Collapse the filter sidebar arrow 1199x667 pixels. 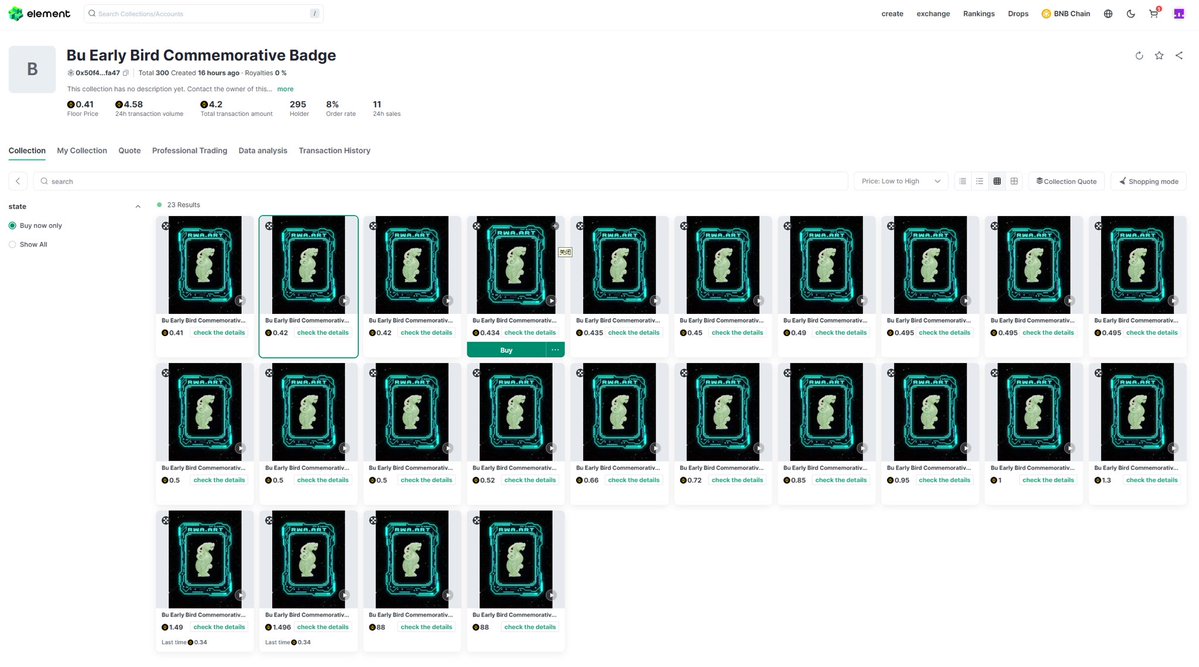(18, 181)
